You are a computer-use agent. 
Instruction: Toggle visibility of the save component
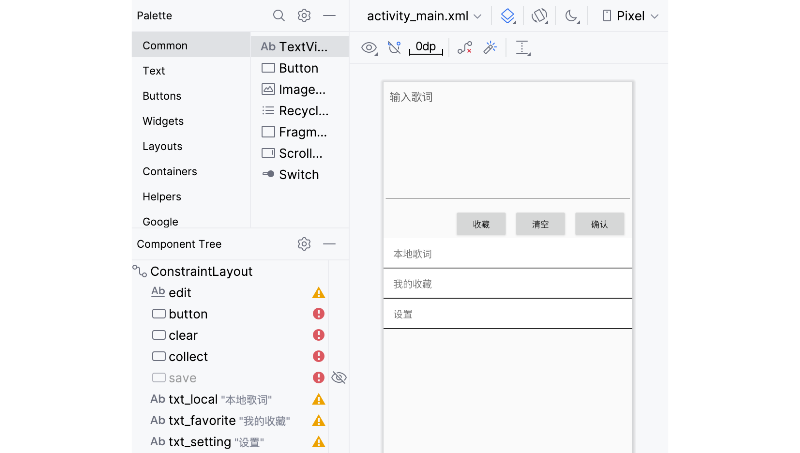[x=339, y=378]
